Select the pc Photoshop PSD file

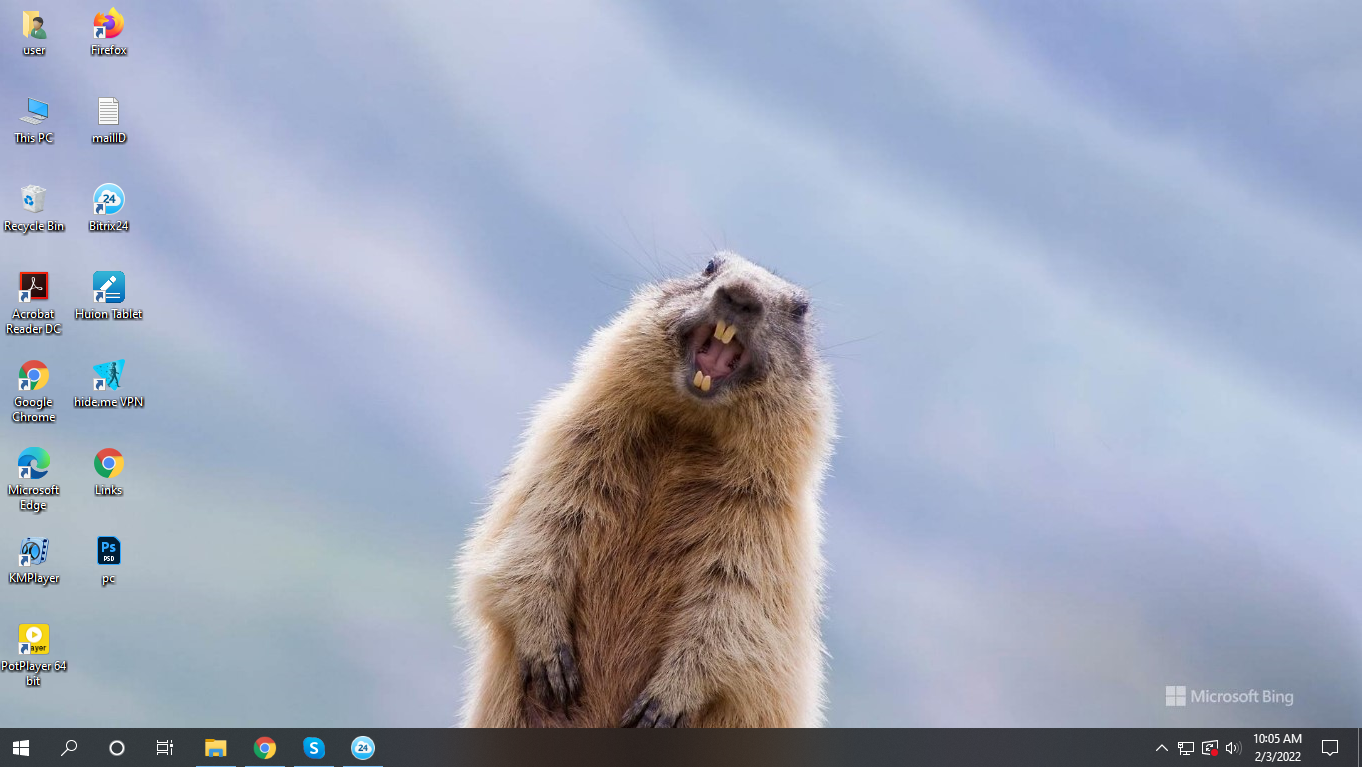click(x=108, y=553)
